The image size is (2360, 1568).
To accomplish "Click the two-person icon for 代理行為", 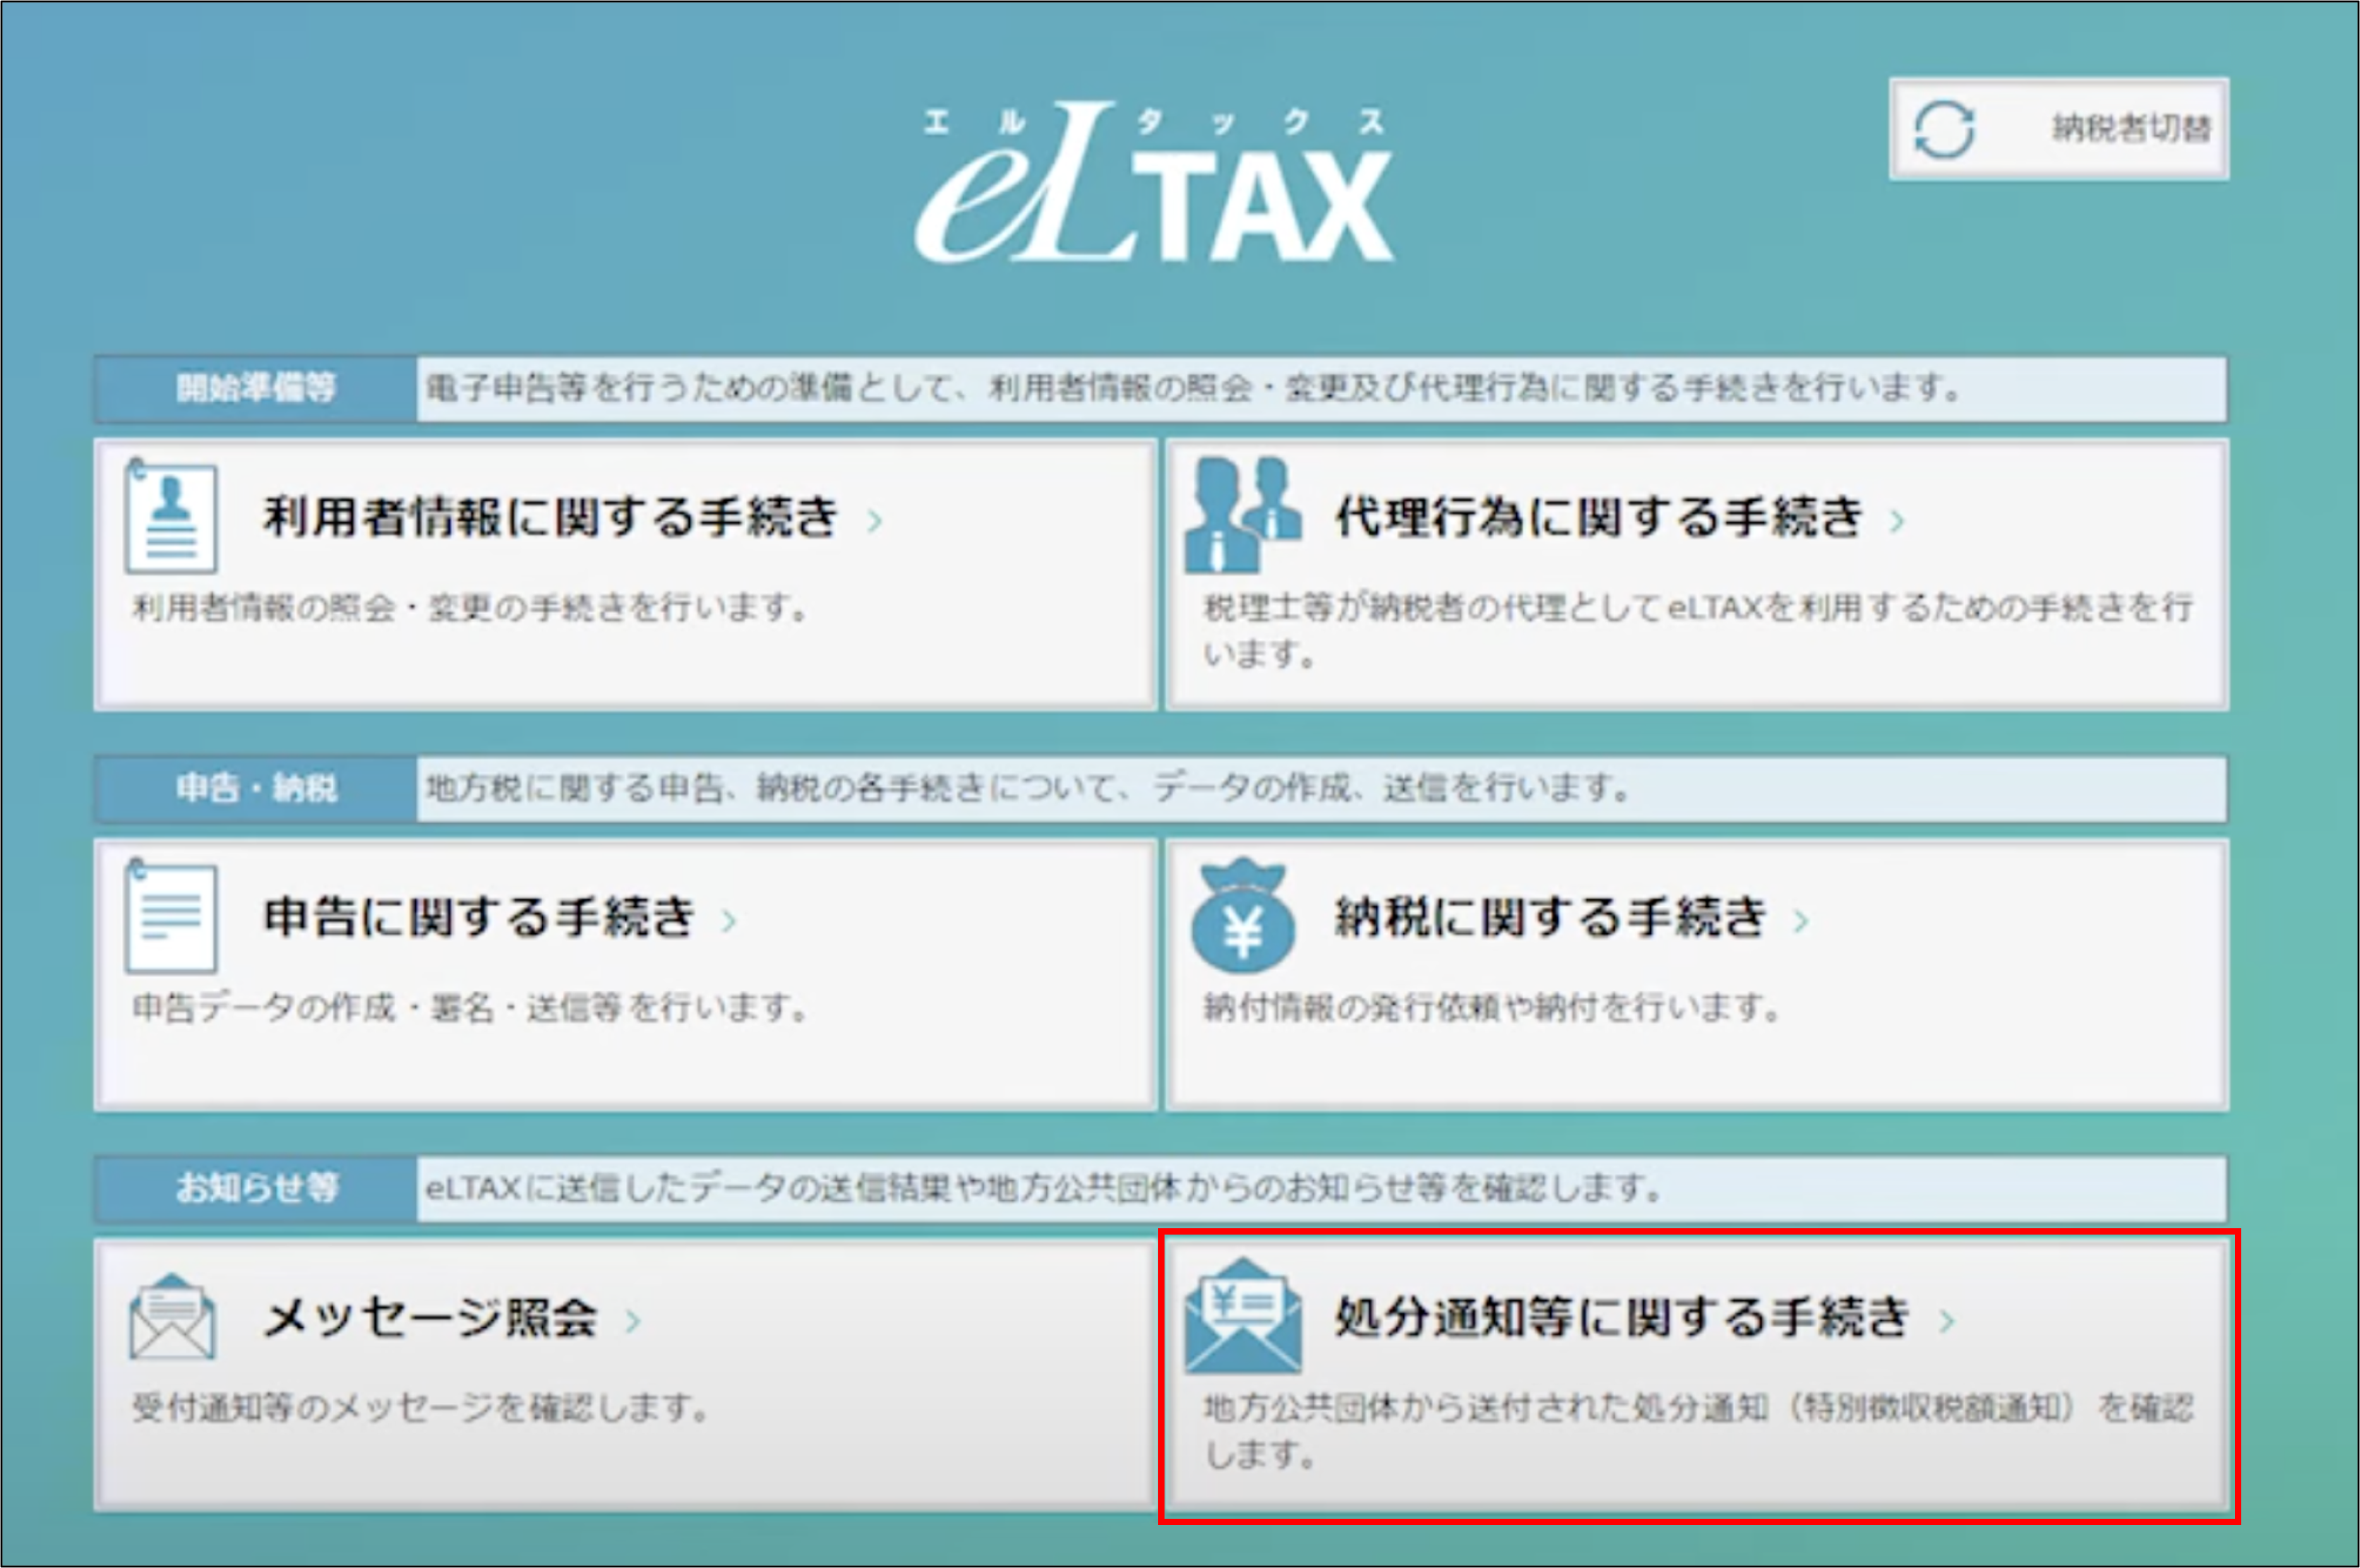I will (x=1243, y=515).
